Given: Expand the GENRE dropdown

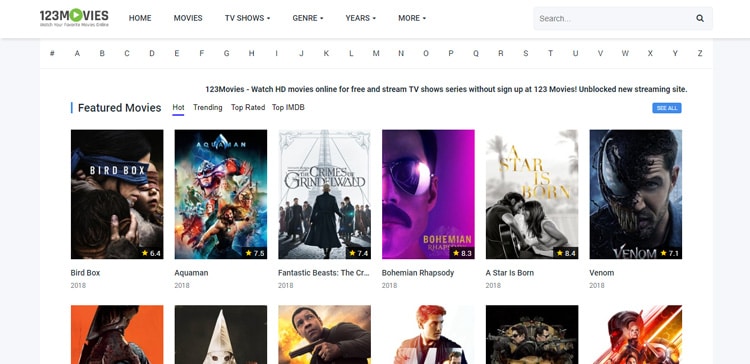Looking at the screenshot, I should [x=308, y=18].
